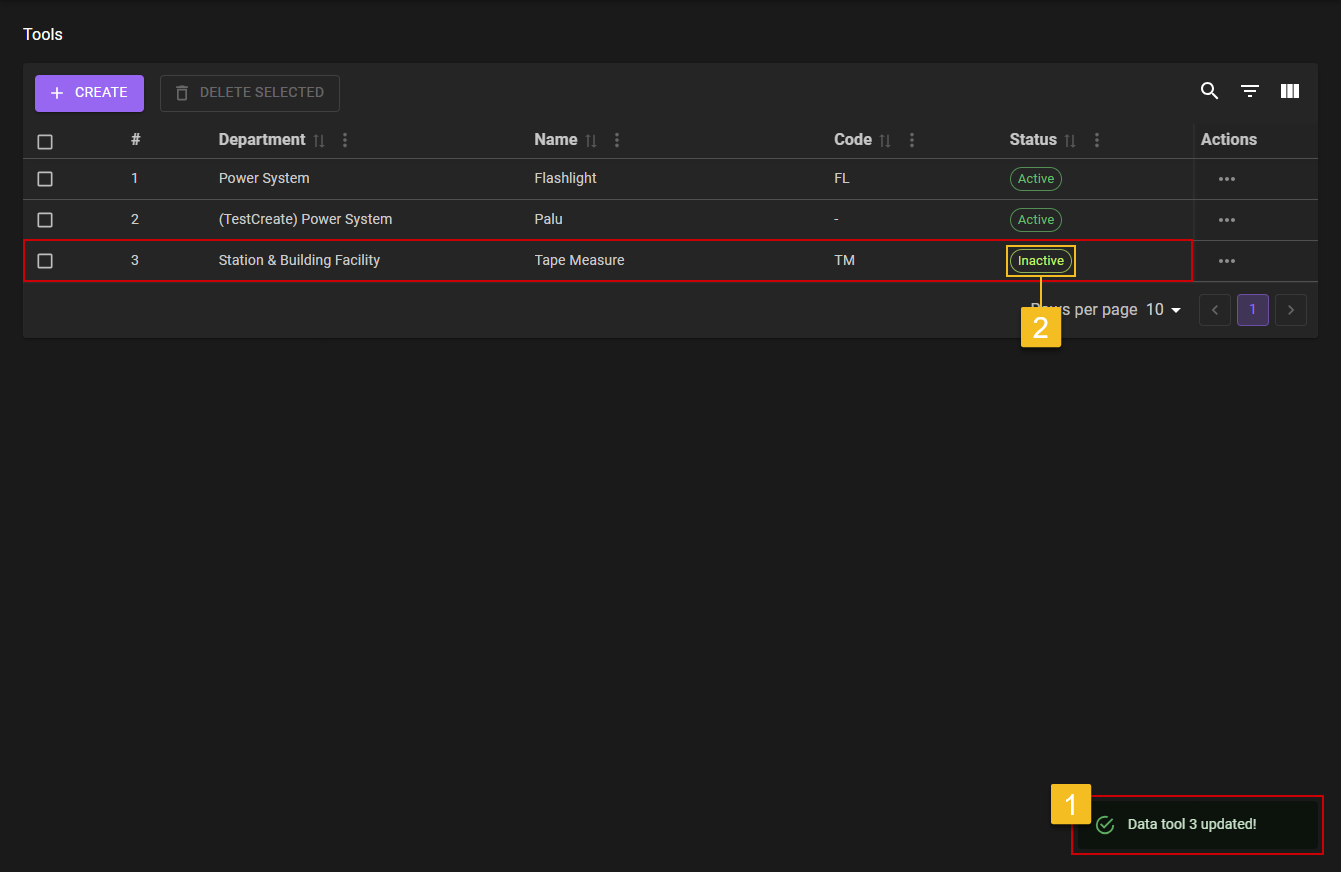Toggle the select-all header checkbox
The height and width of the screenshot is (872, 1341).
coord(45,142)
